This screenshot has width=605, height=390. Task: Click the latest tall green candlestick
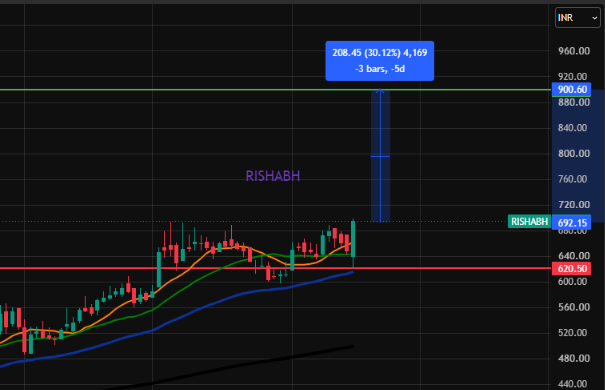pyautogui.click(x=353, y=239)
